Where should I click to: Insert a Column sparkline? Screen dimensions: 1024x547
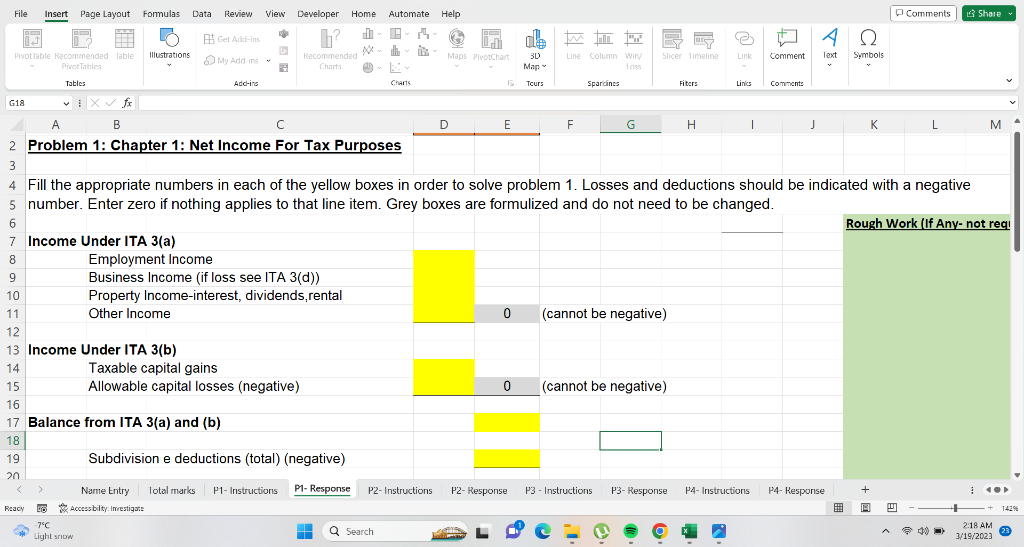tap(603, 46)
